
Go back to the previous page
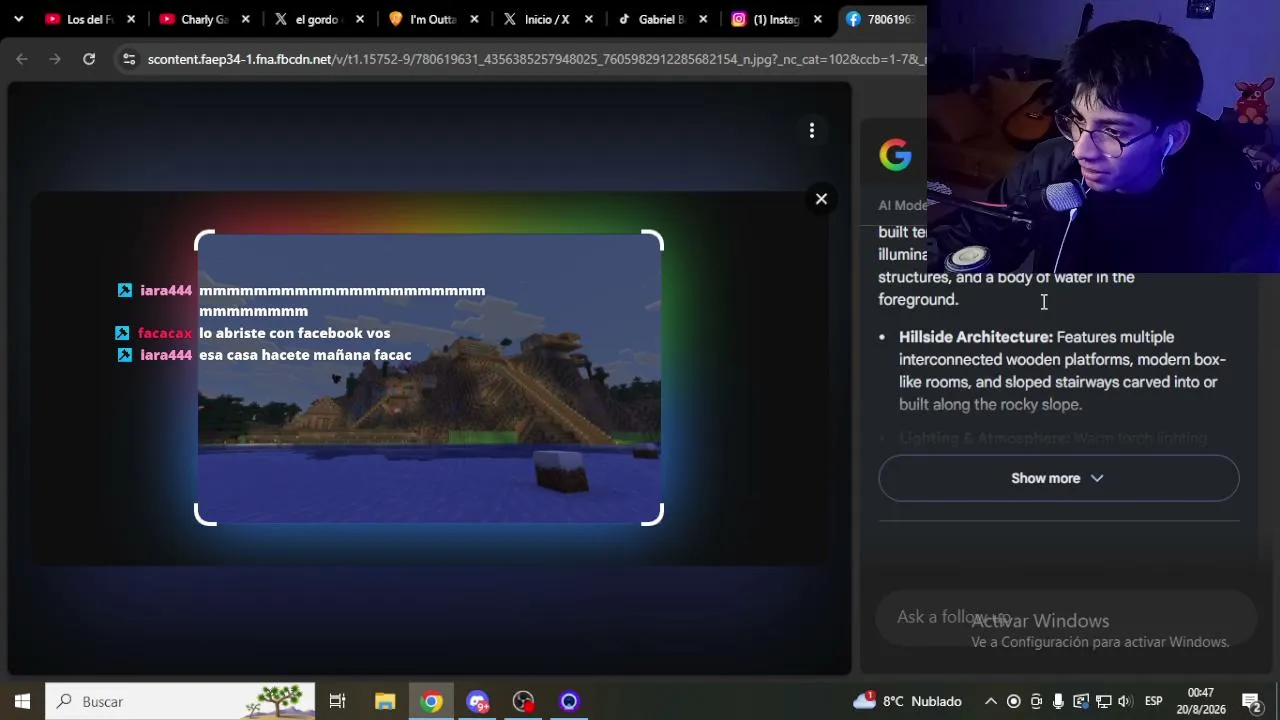click(x=22, y=59)
